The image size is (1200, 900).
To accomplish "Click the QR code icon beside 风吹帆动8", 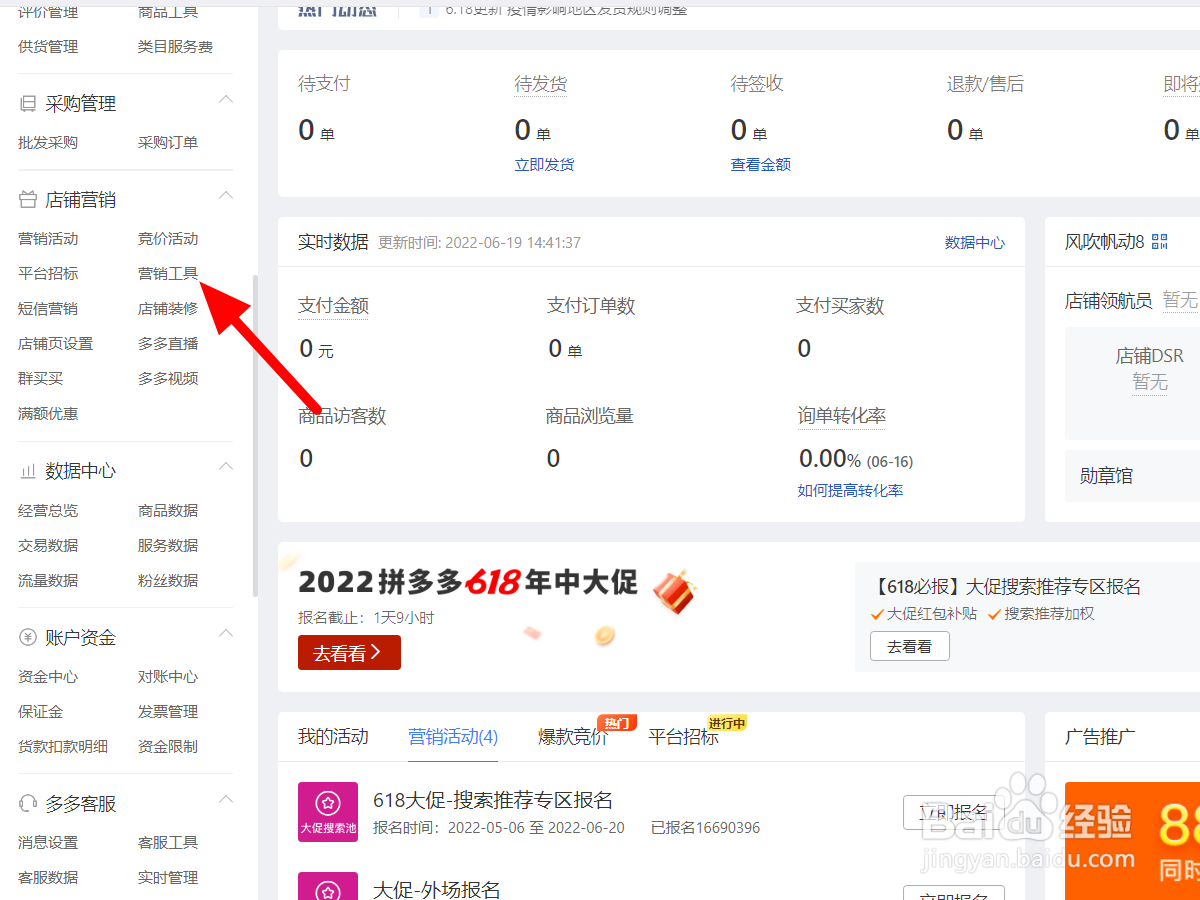I will click(x=1160, y=241).
